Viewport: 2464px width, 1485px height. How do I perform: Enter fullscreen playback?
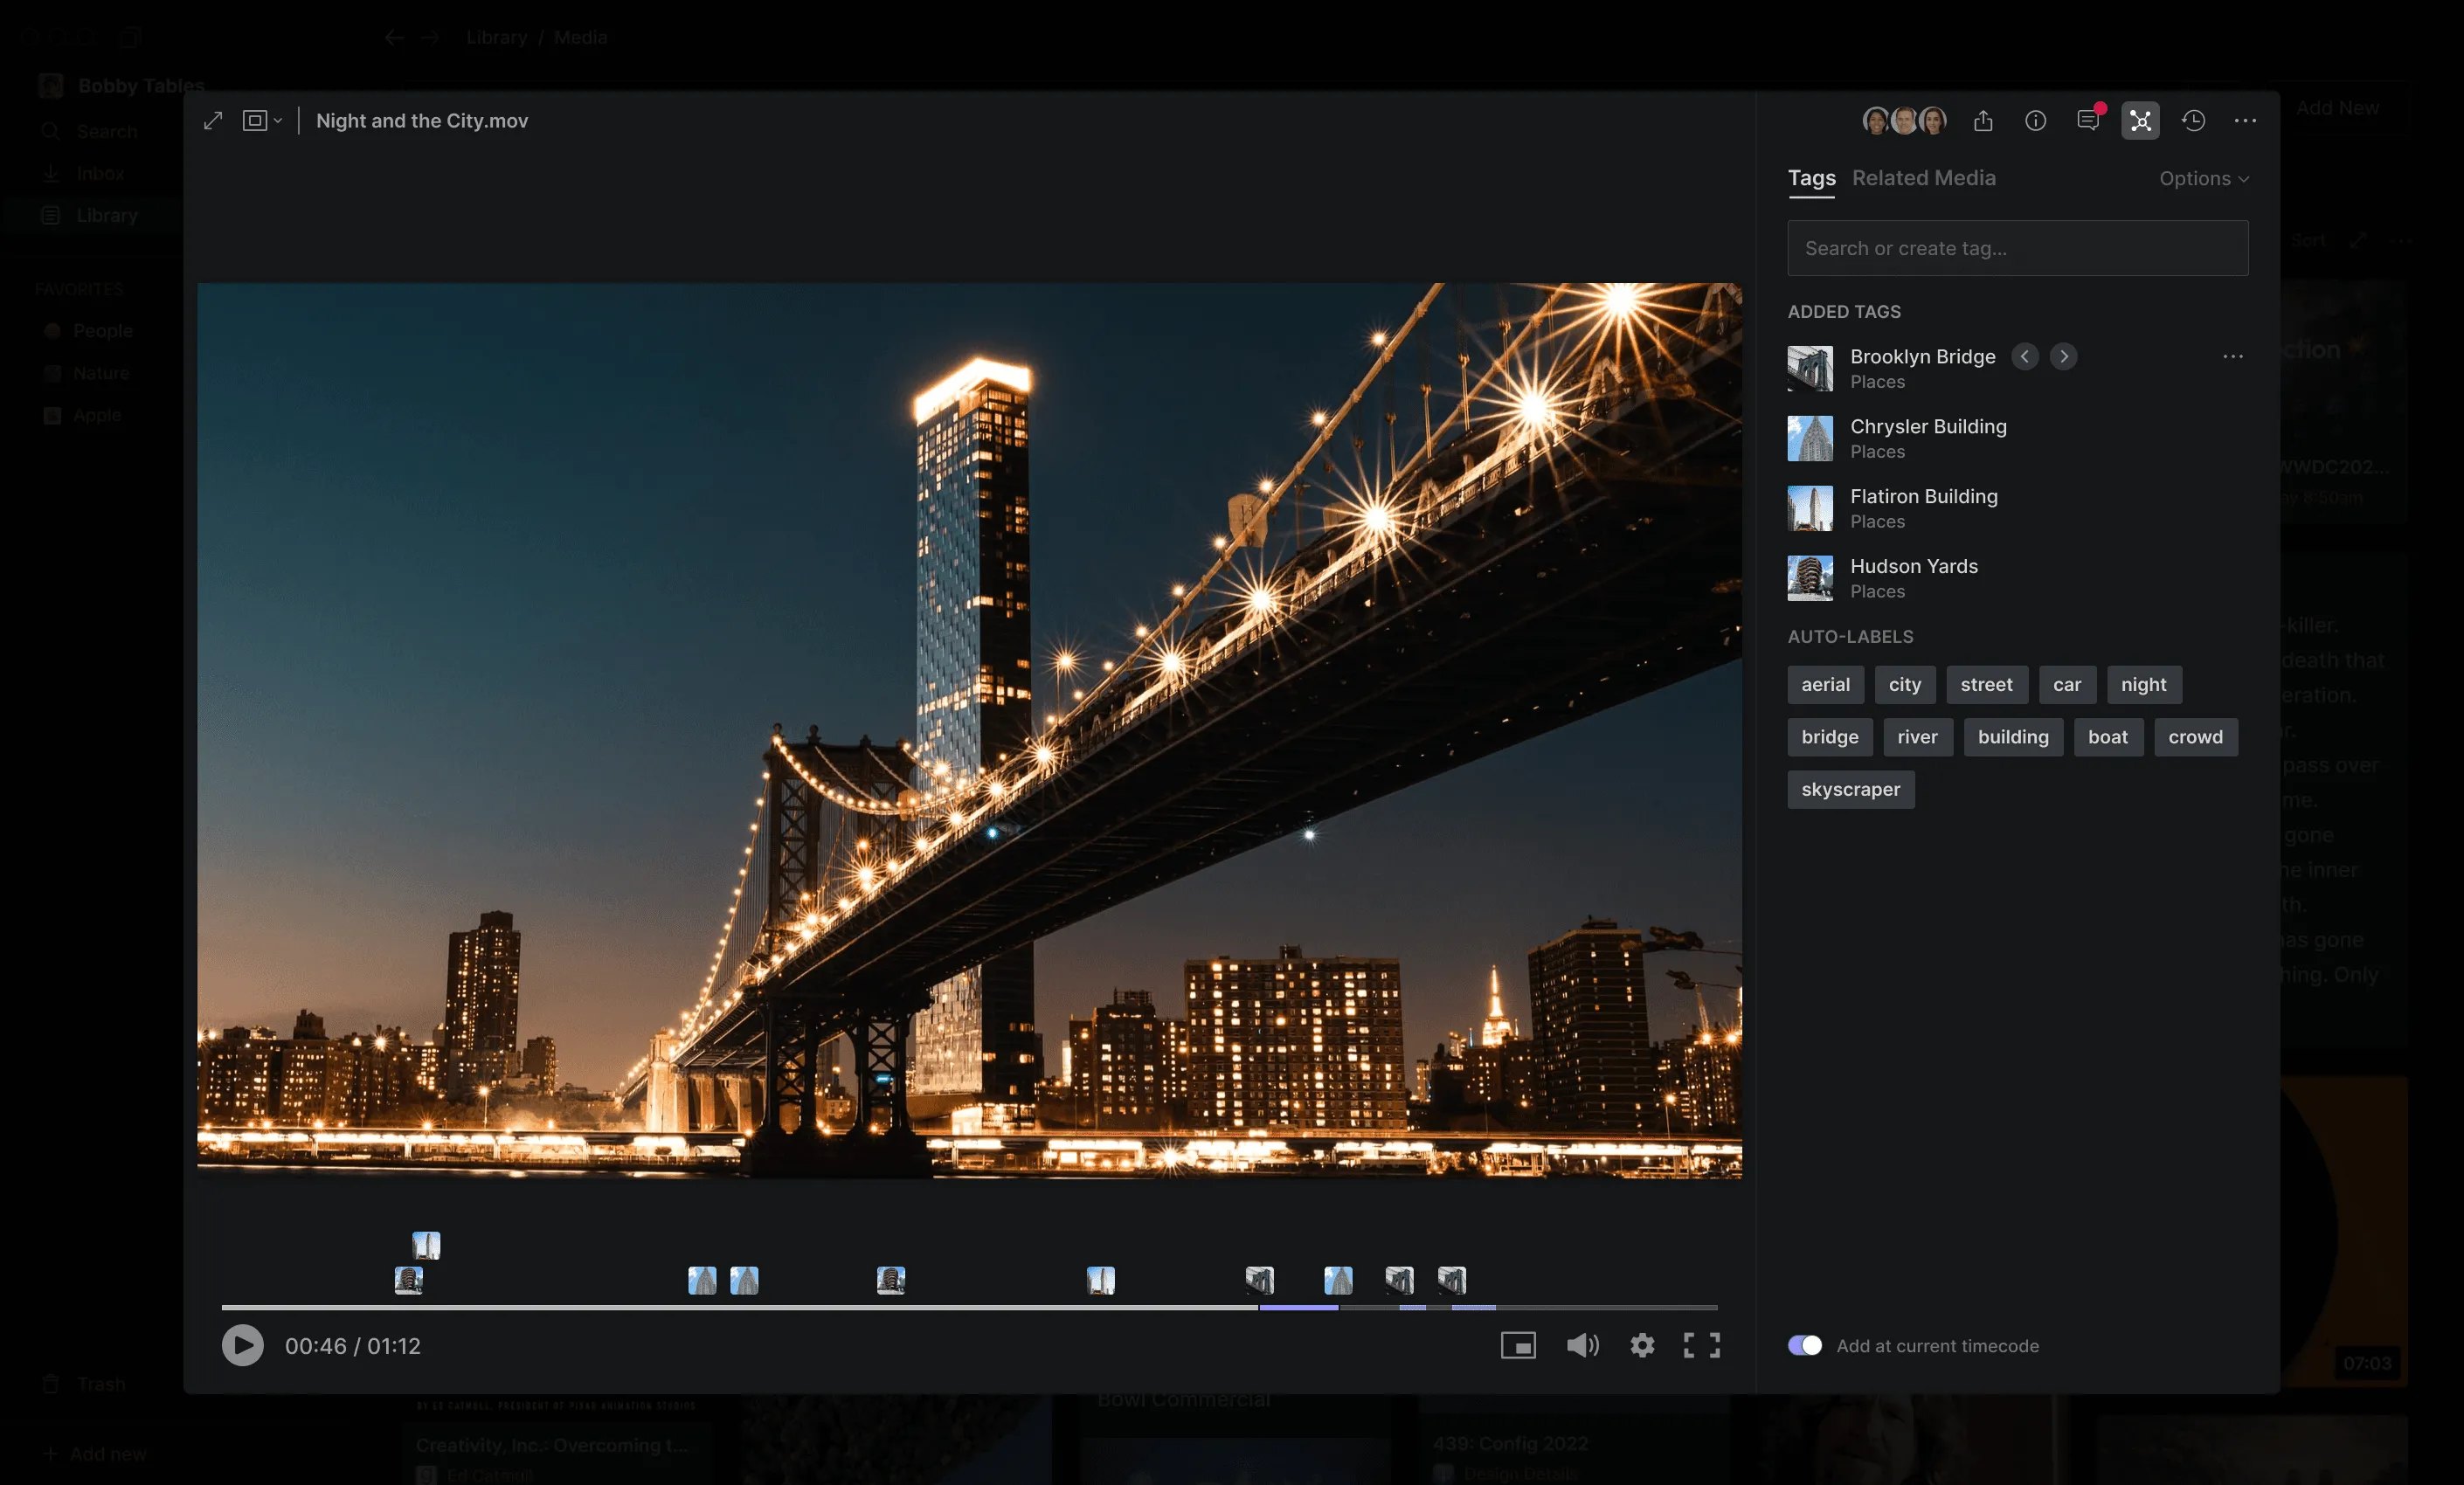click(1701, 1346)
